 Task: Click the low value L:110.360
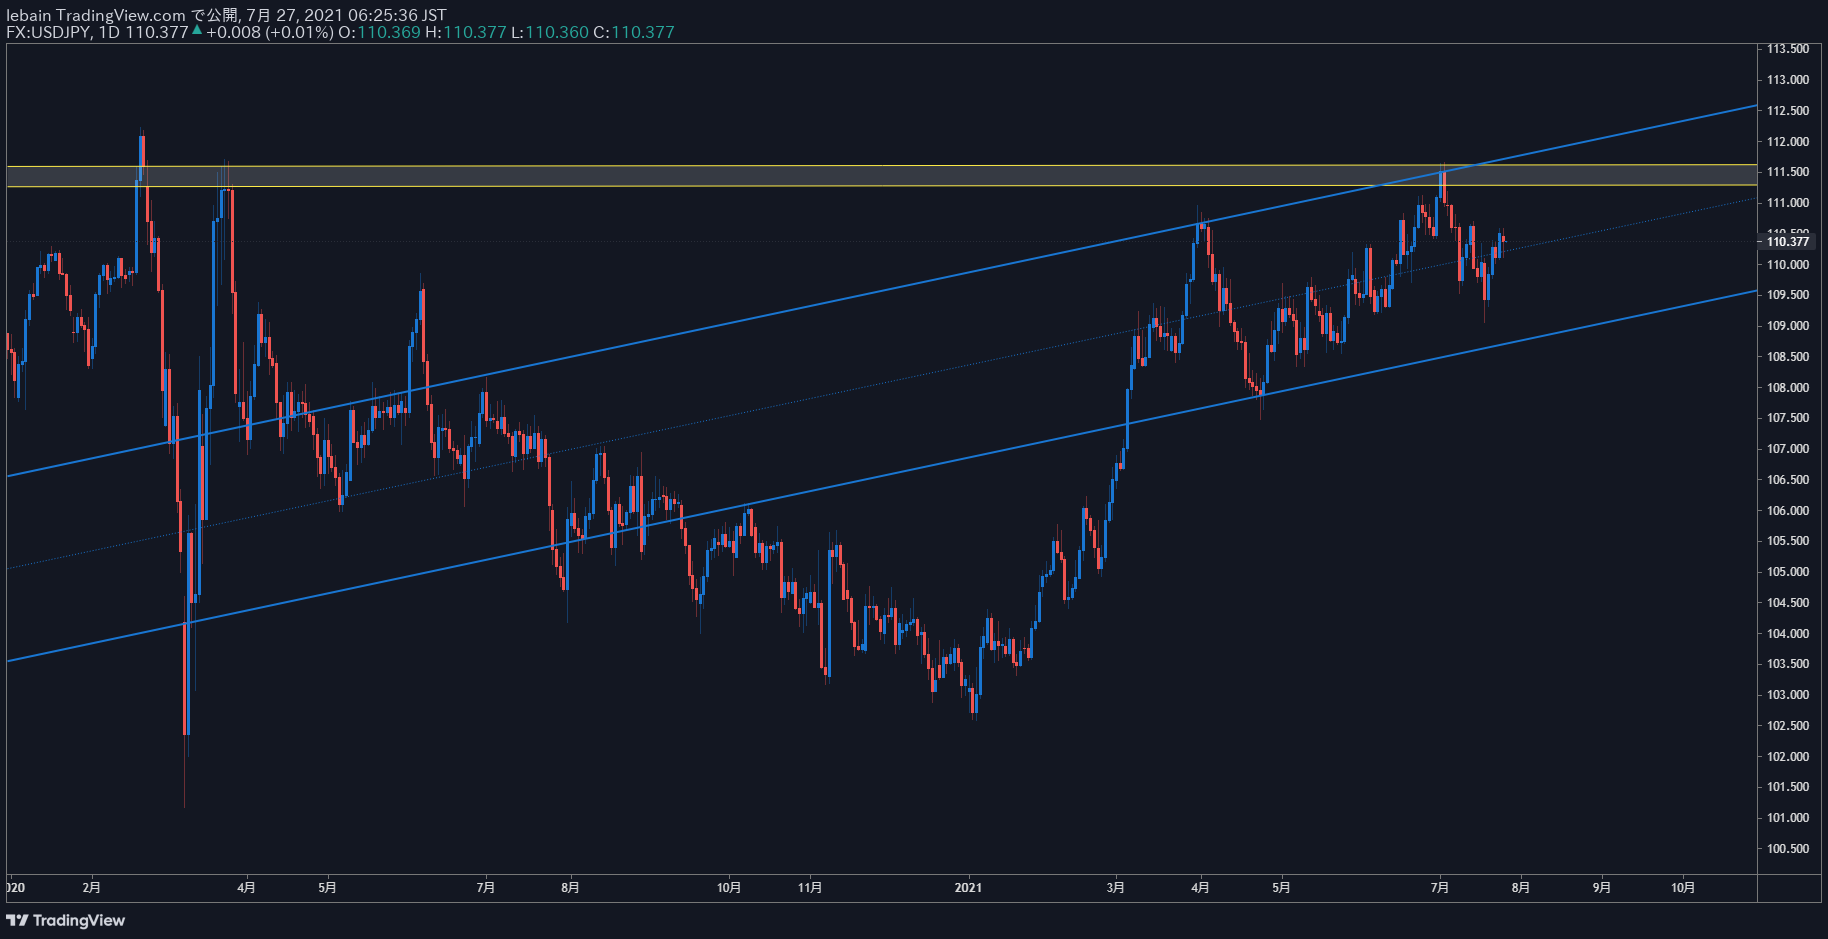[x=550, y=32]
